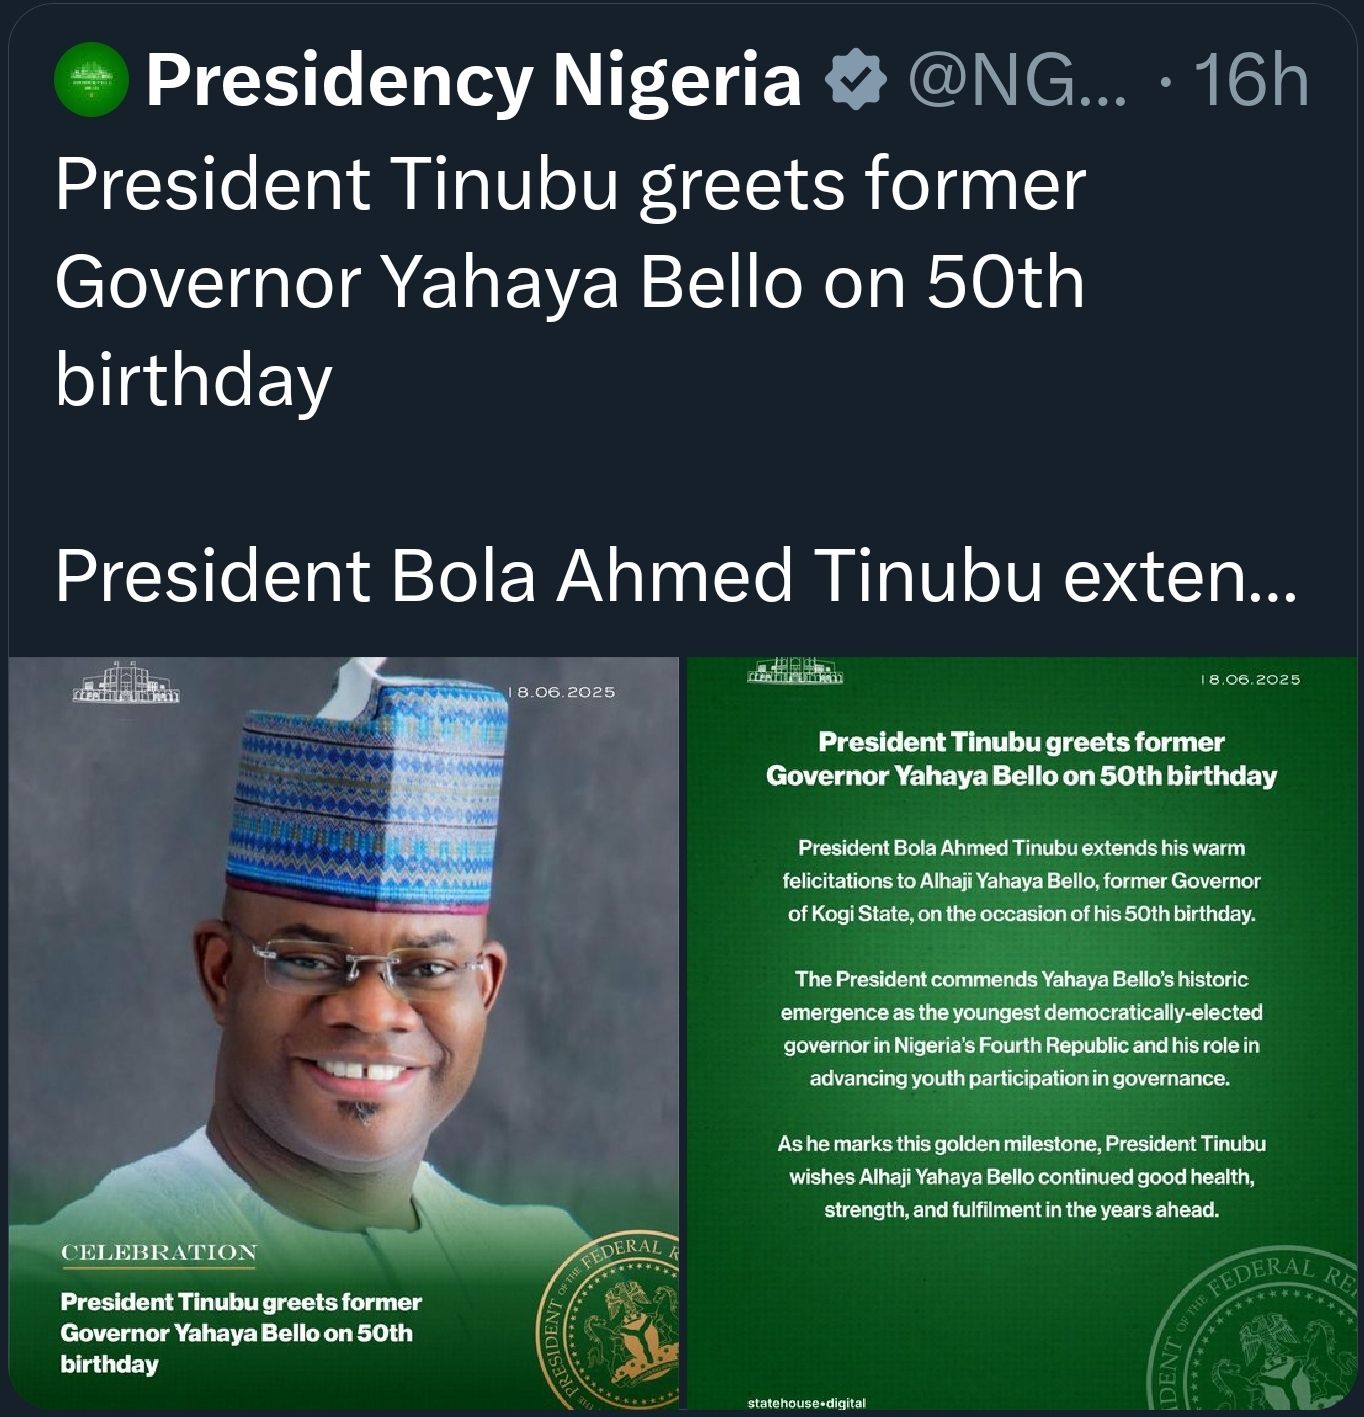Click the 'golden milestone' paragraph in the statement

point(1021,1176)
